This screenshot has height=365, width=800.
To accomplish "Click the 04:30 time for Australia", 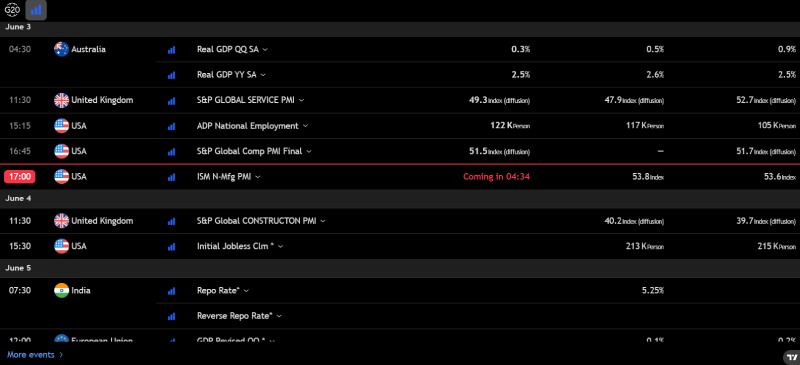I will [x=20, y=50].
